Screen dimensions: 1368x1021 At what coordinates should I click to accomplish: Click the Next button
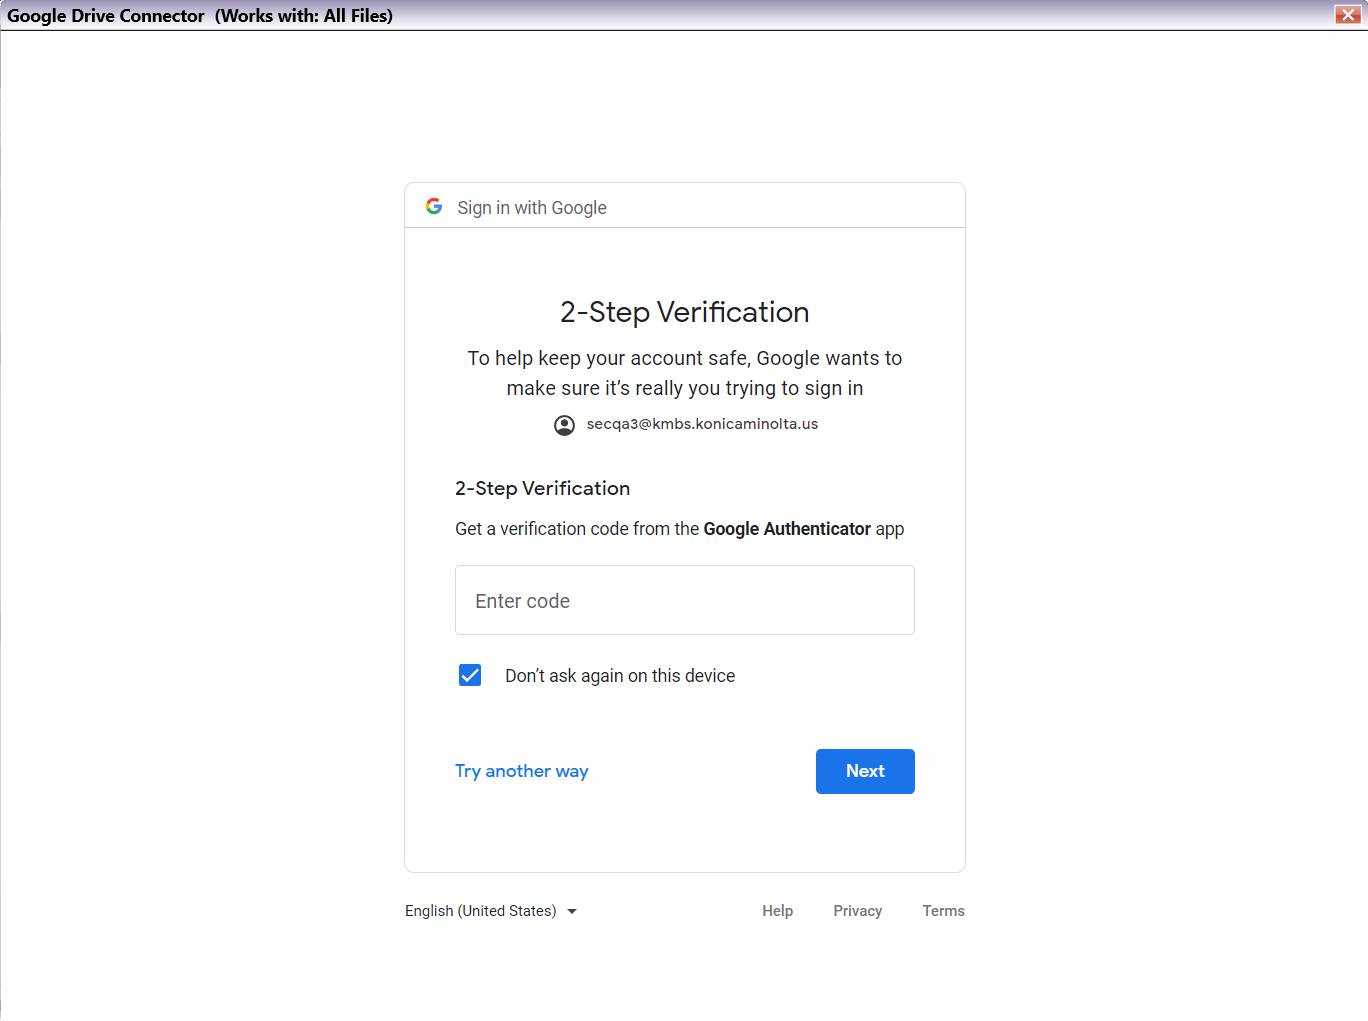click(x=865, y=771)
